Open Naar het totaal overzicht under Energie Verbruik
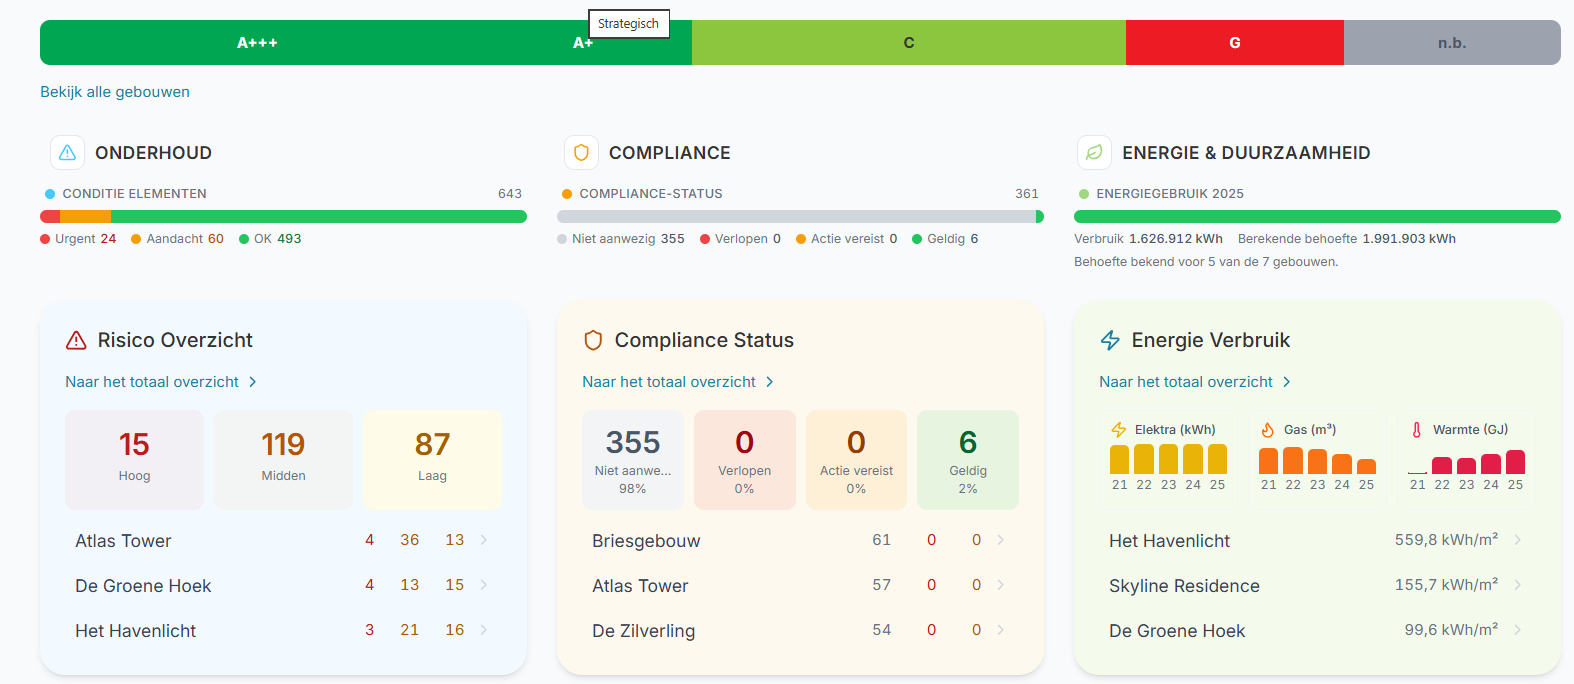 point(1195,382)
